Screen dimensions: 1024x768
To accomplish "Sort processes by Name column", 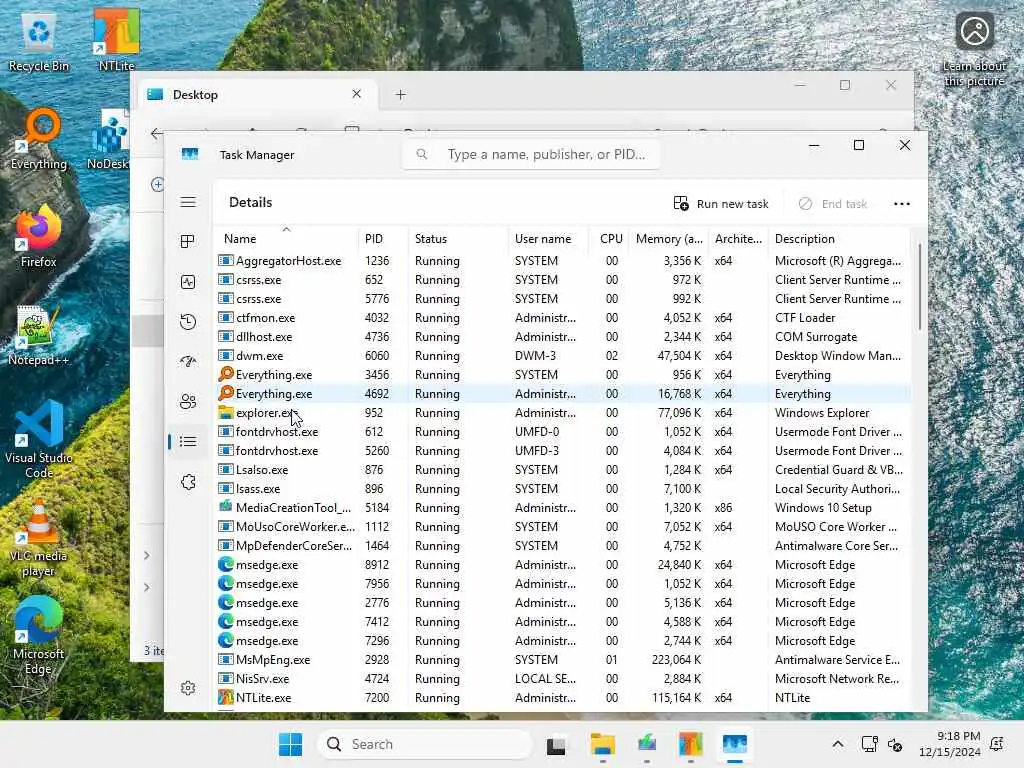I will point(286,238).
